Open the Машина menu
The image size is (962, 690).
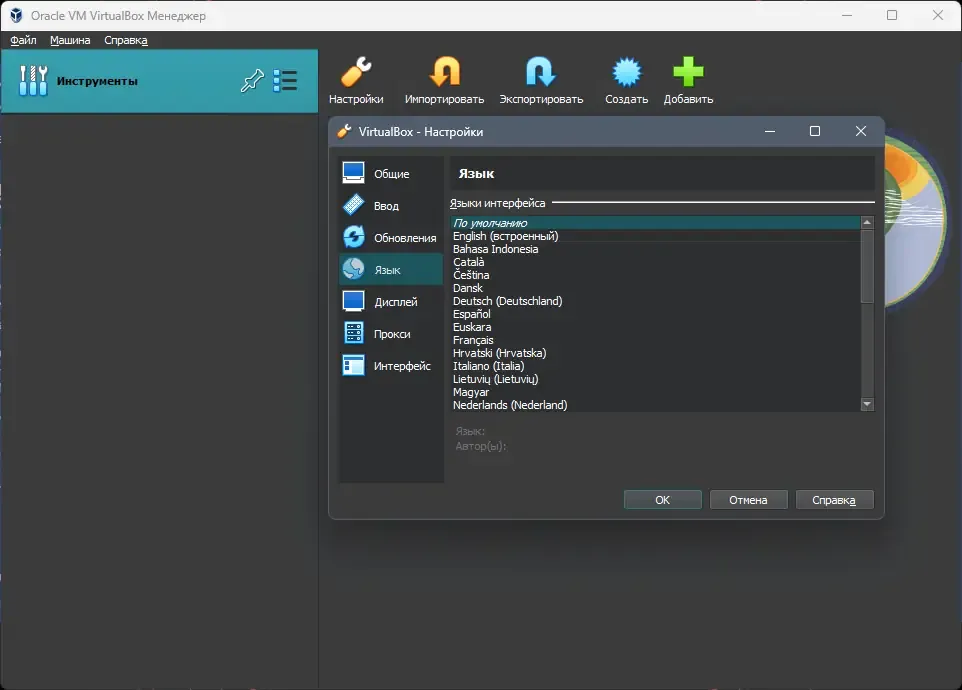pyautogui.click(x=70, y=40)
